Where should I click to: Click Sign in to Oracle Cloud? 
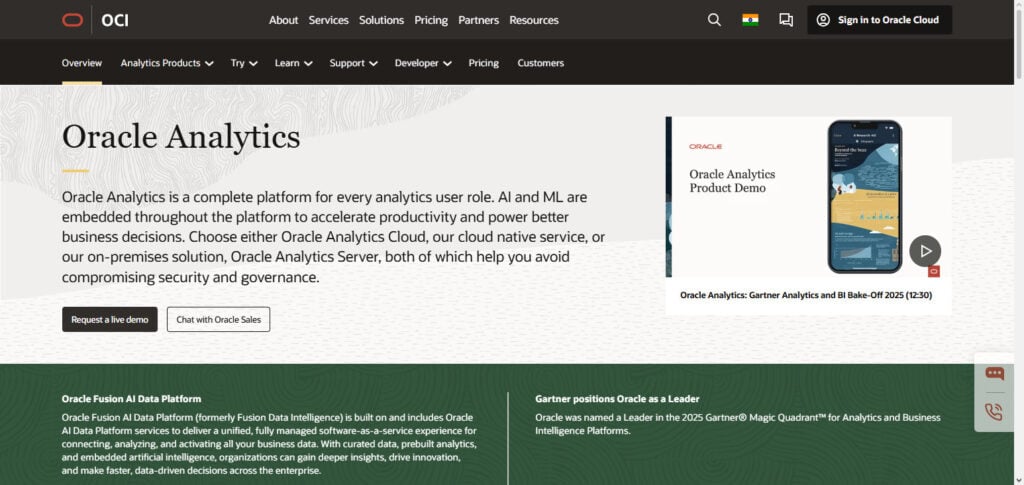[880, 20]
